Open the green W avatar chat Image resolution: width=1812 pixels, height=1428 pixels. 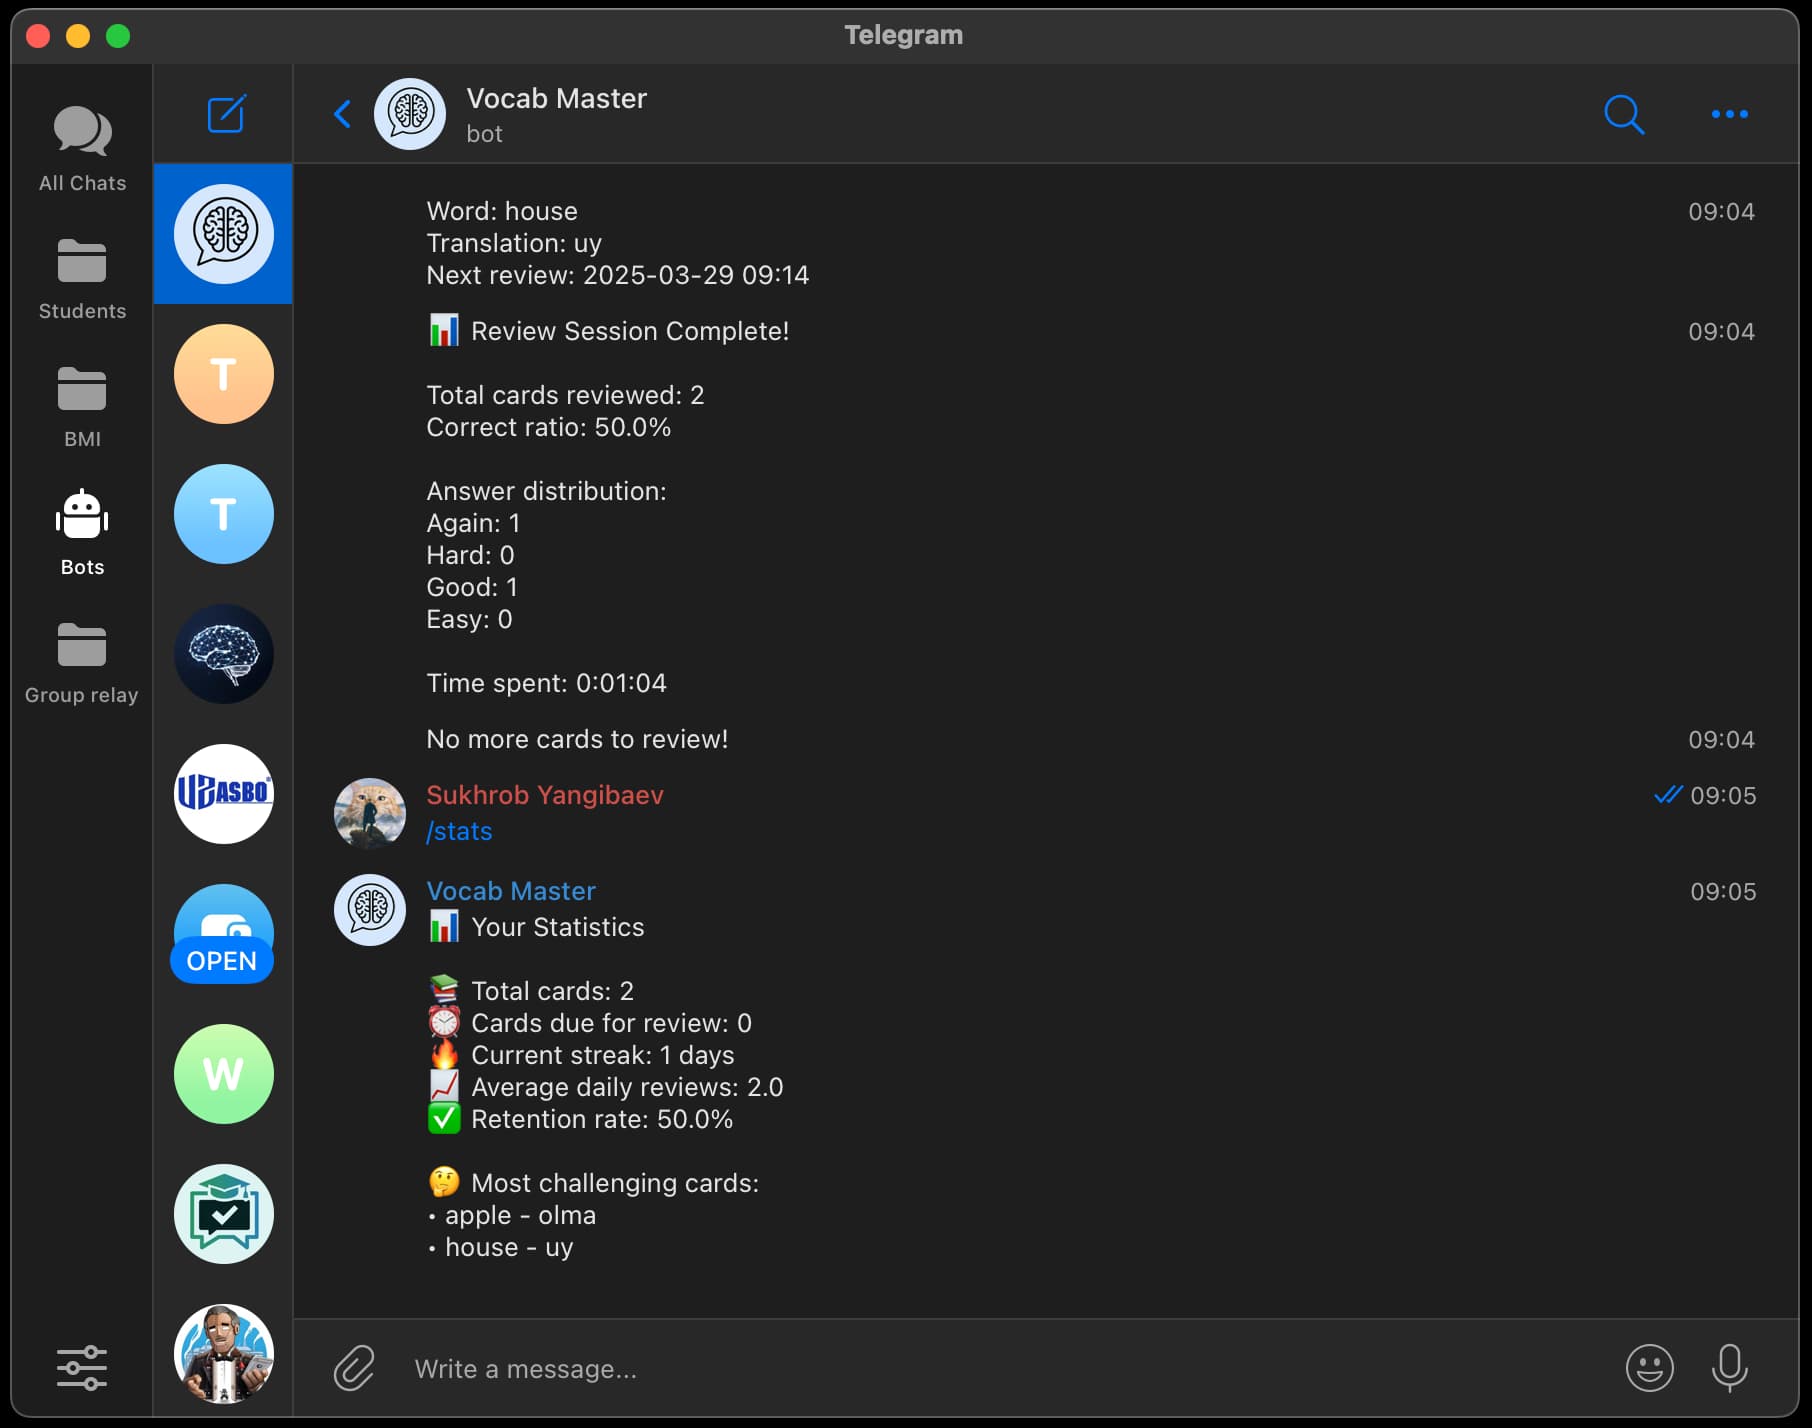[x=224, y=1074]
